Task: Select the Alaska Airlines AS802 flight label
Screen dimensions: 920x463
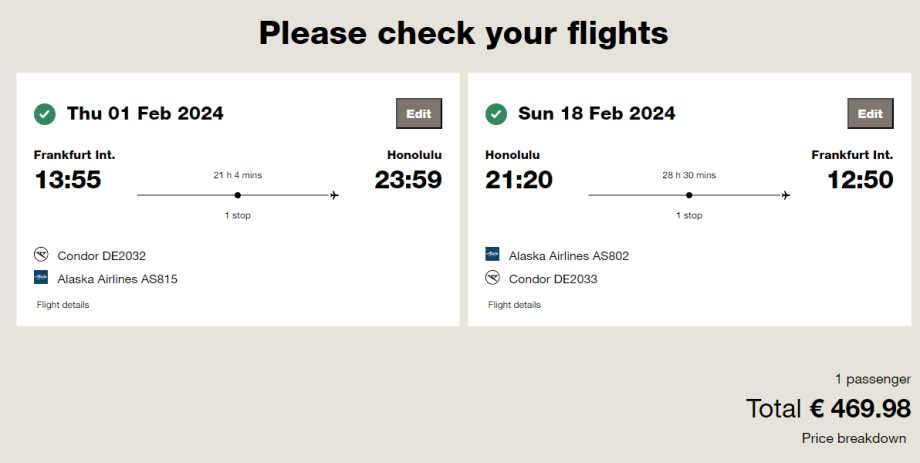Action: [x=568, y=256]
